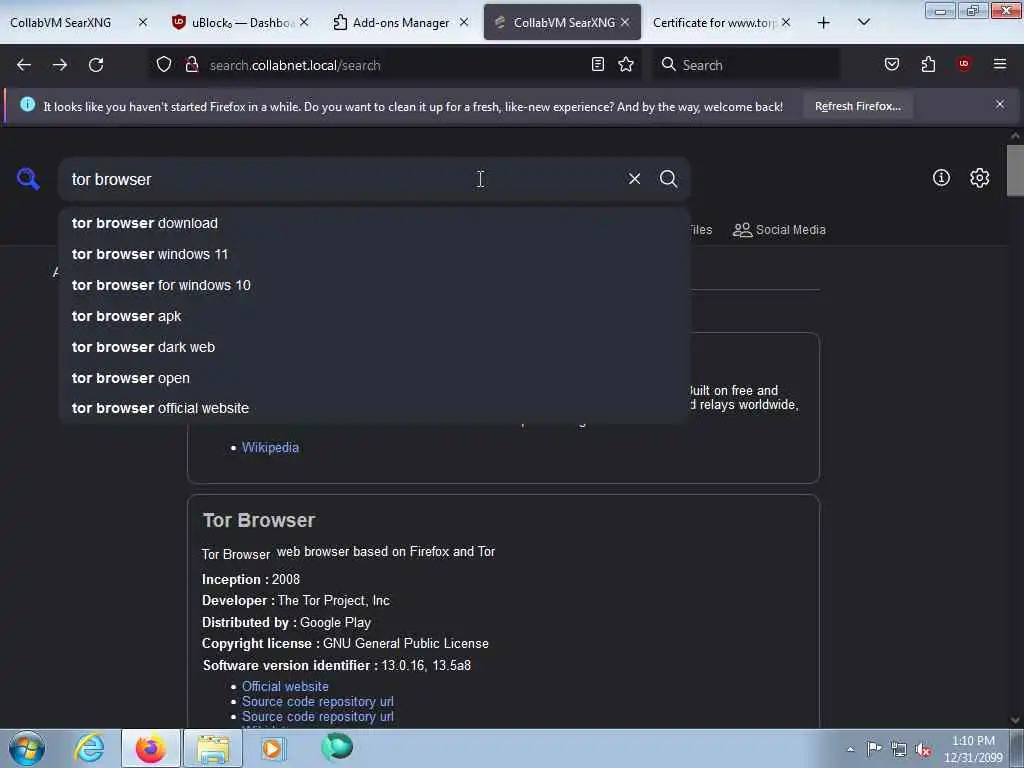Clear the search query with X icon

pyautogui.click(x=634, y=178)
